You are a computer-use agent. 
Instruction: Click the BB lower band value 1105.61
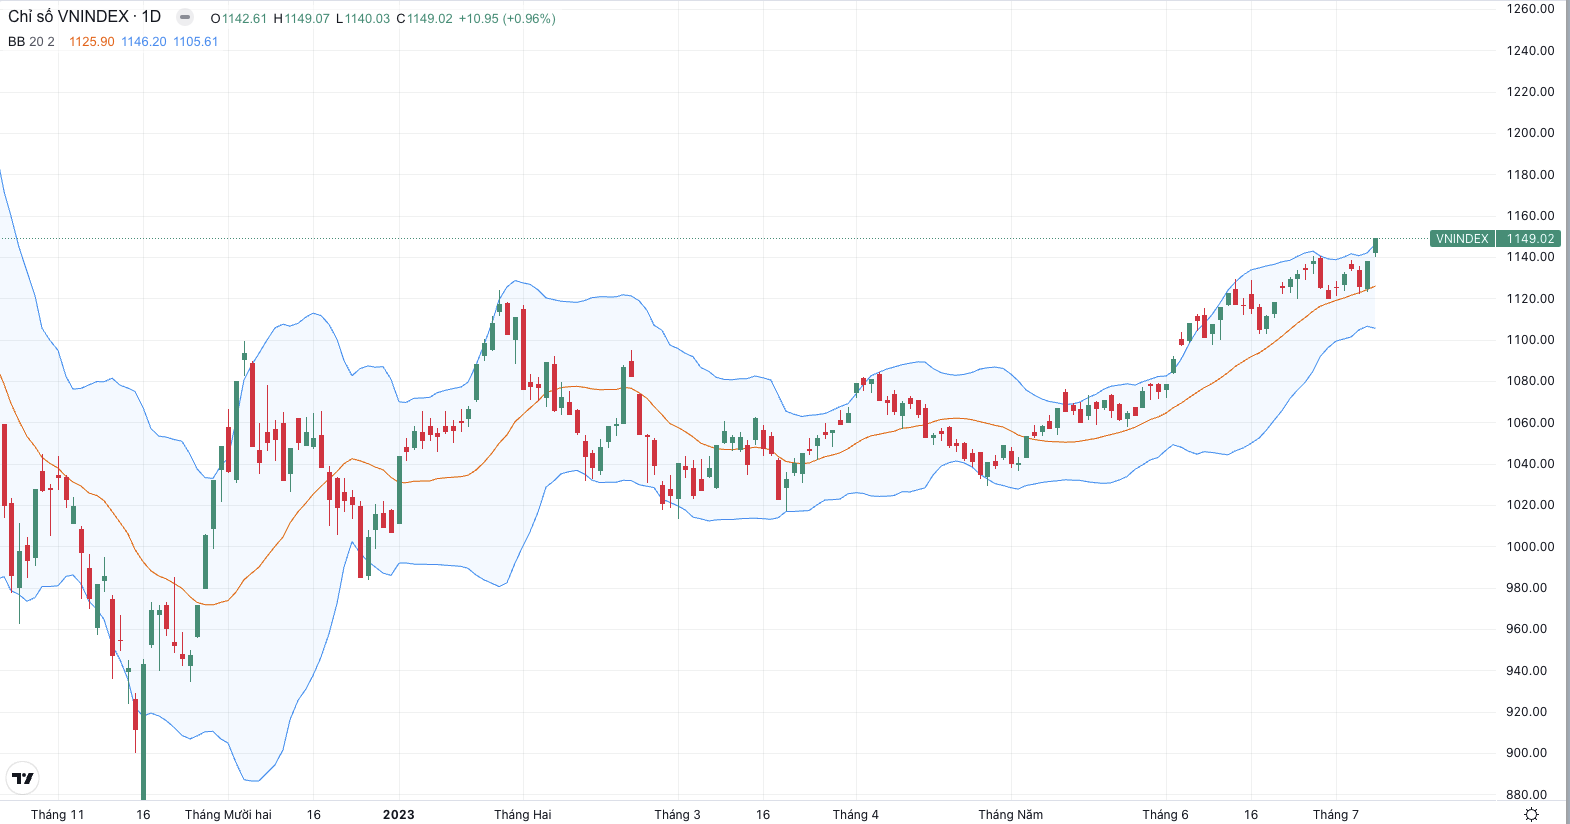click(x=196, y=42)
